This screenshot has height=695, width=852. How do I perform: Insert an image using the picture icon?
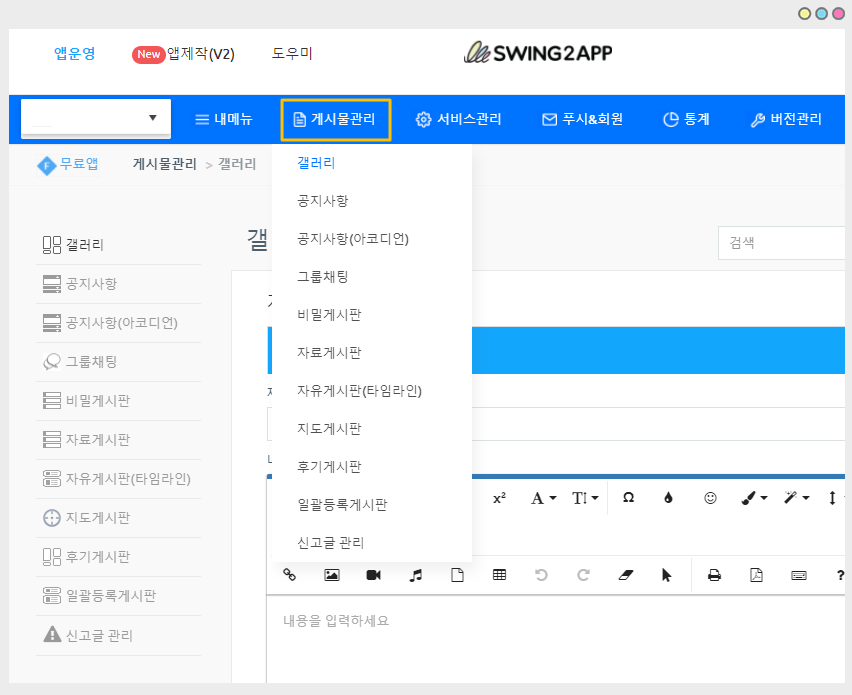tap(332, 575)
